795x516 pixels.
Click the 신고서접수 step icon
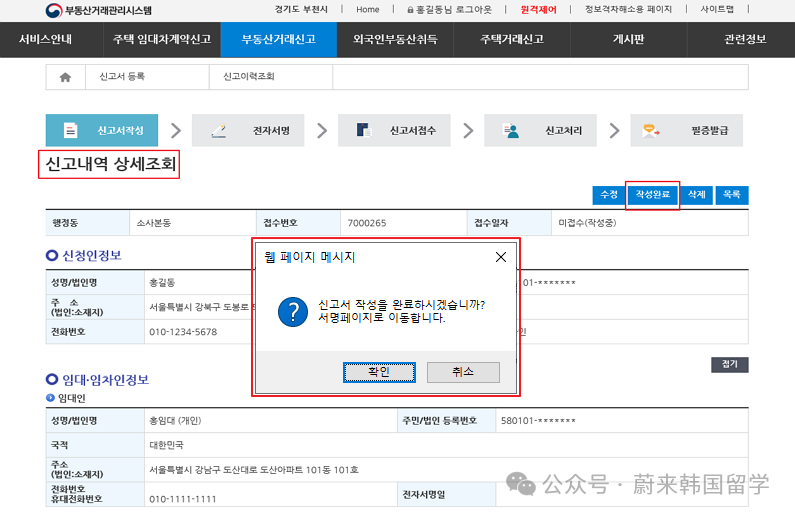pos(364,130)
